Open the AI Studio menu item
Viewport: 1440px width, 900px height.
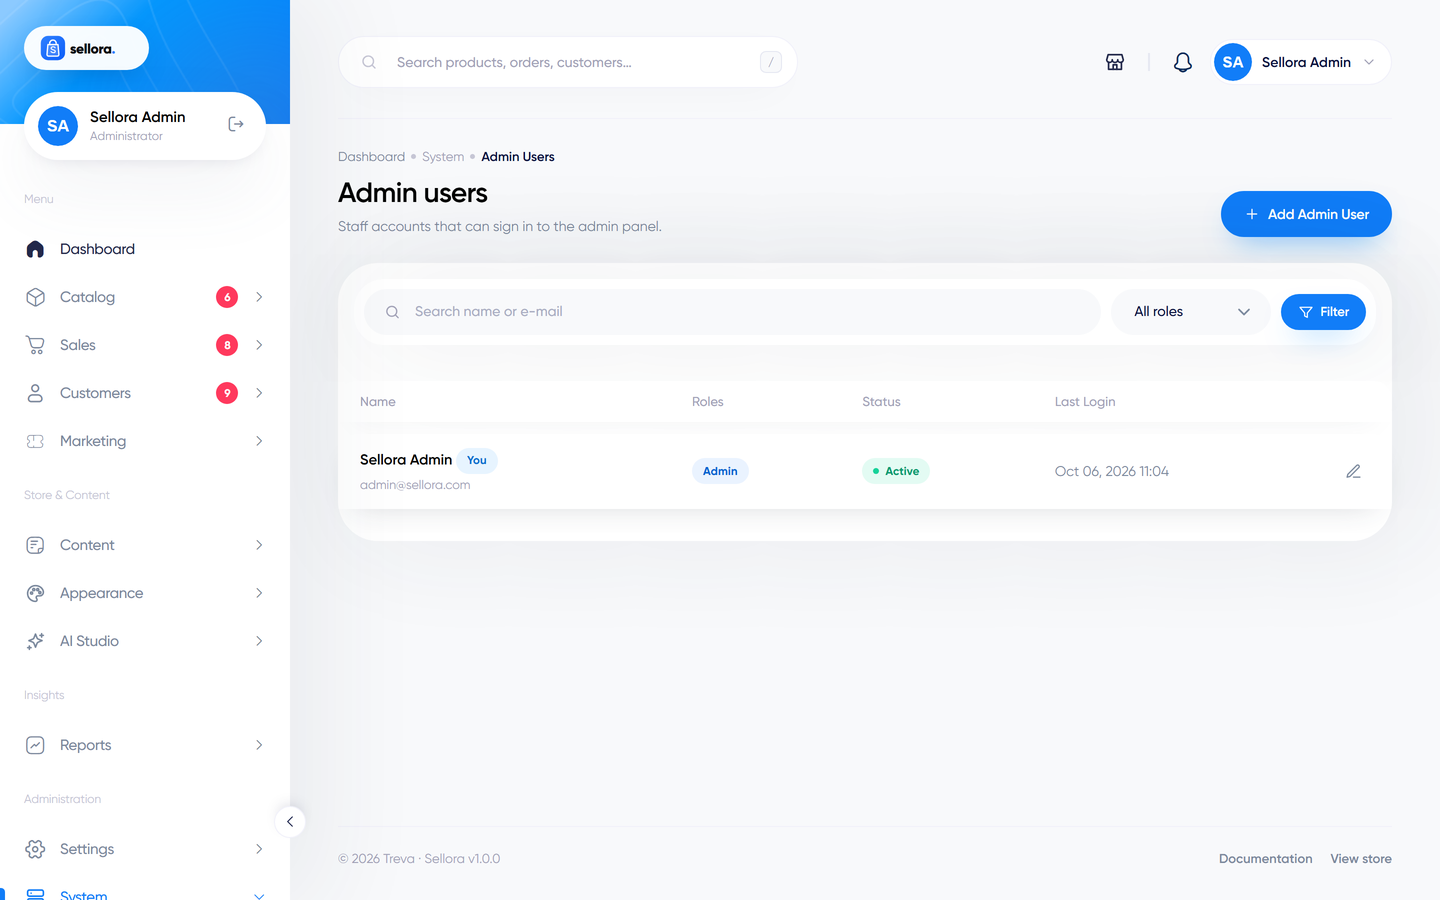point(145,641)
